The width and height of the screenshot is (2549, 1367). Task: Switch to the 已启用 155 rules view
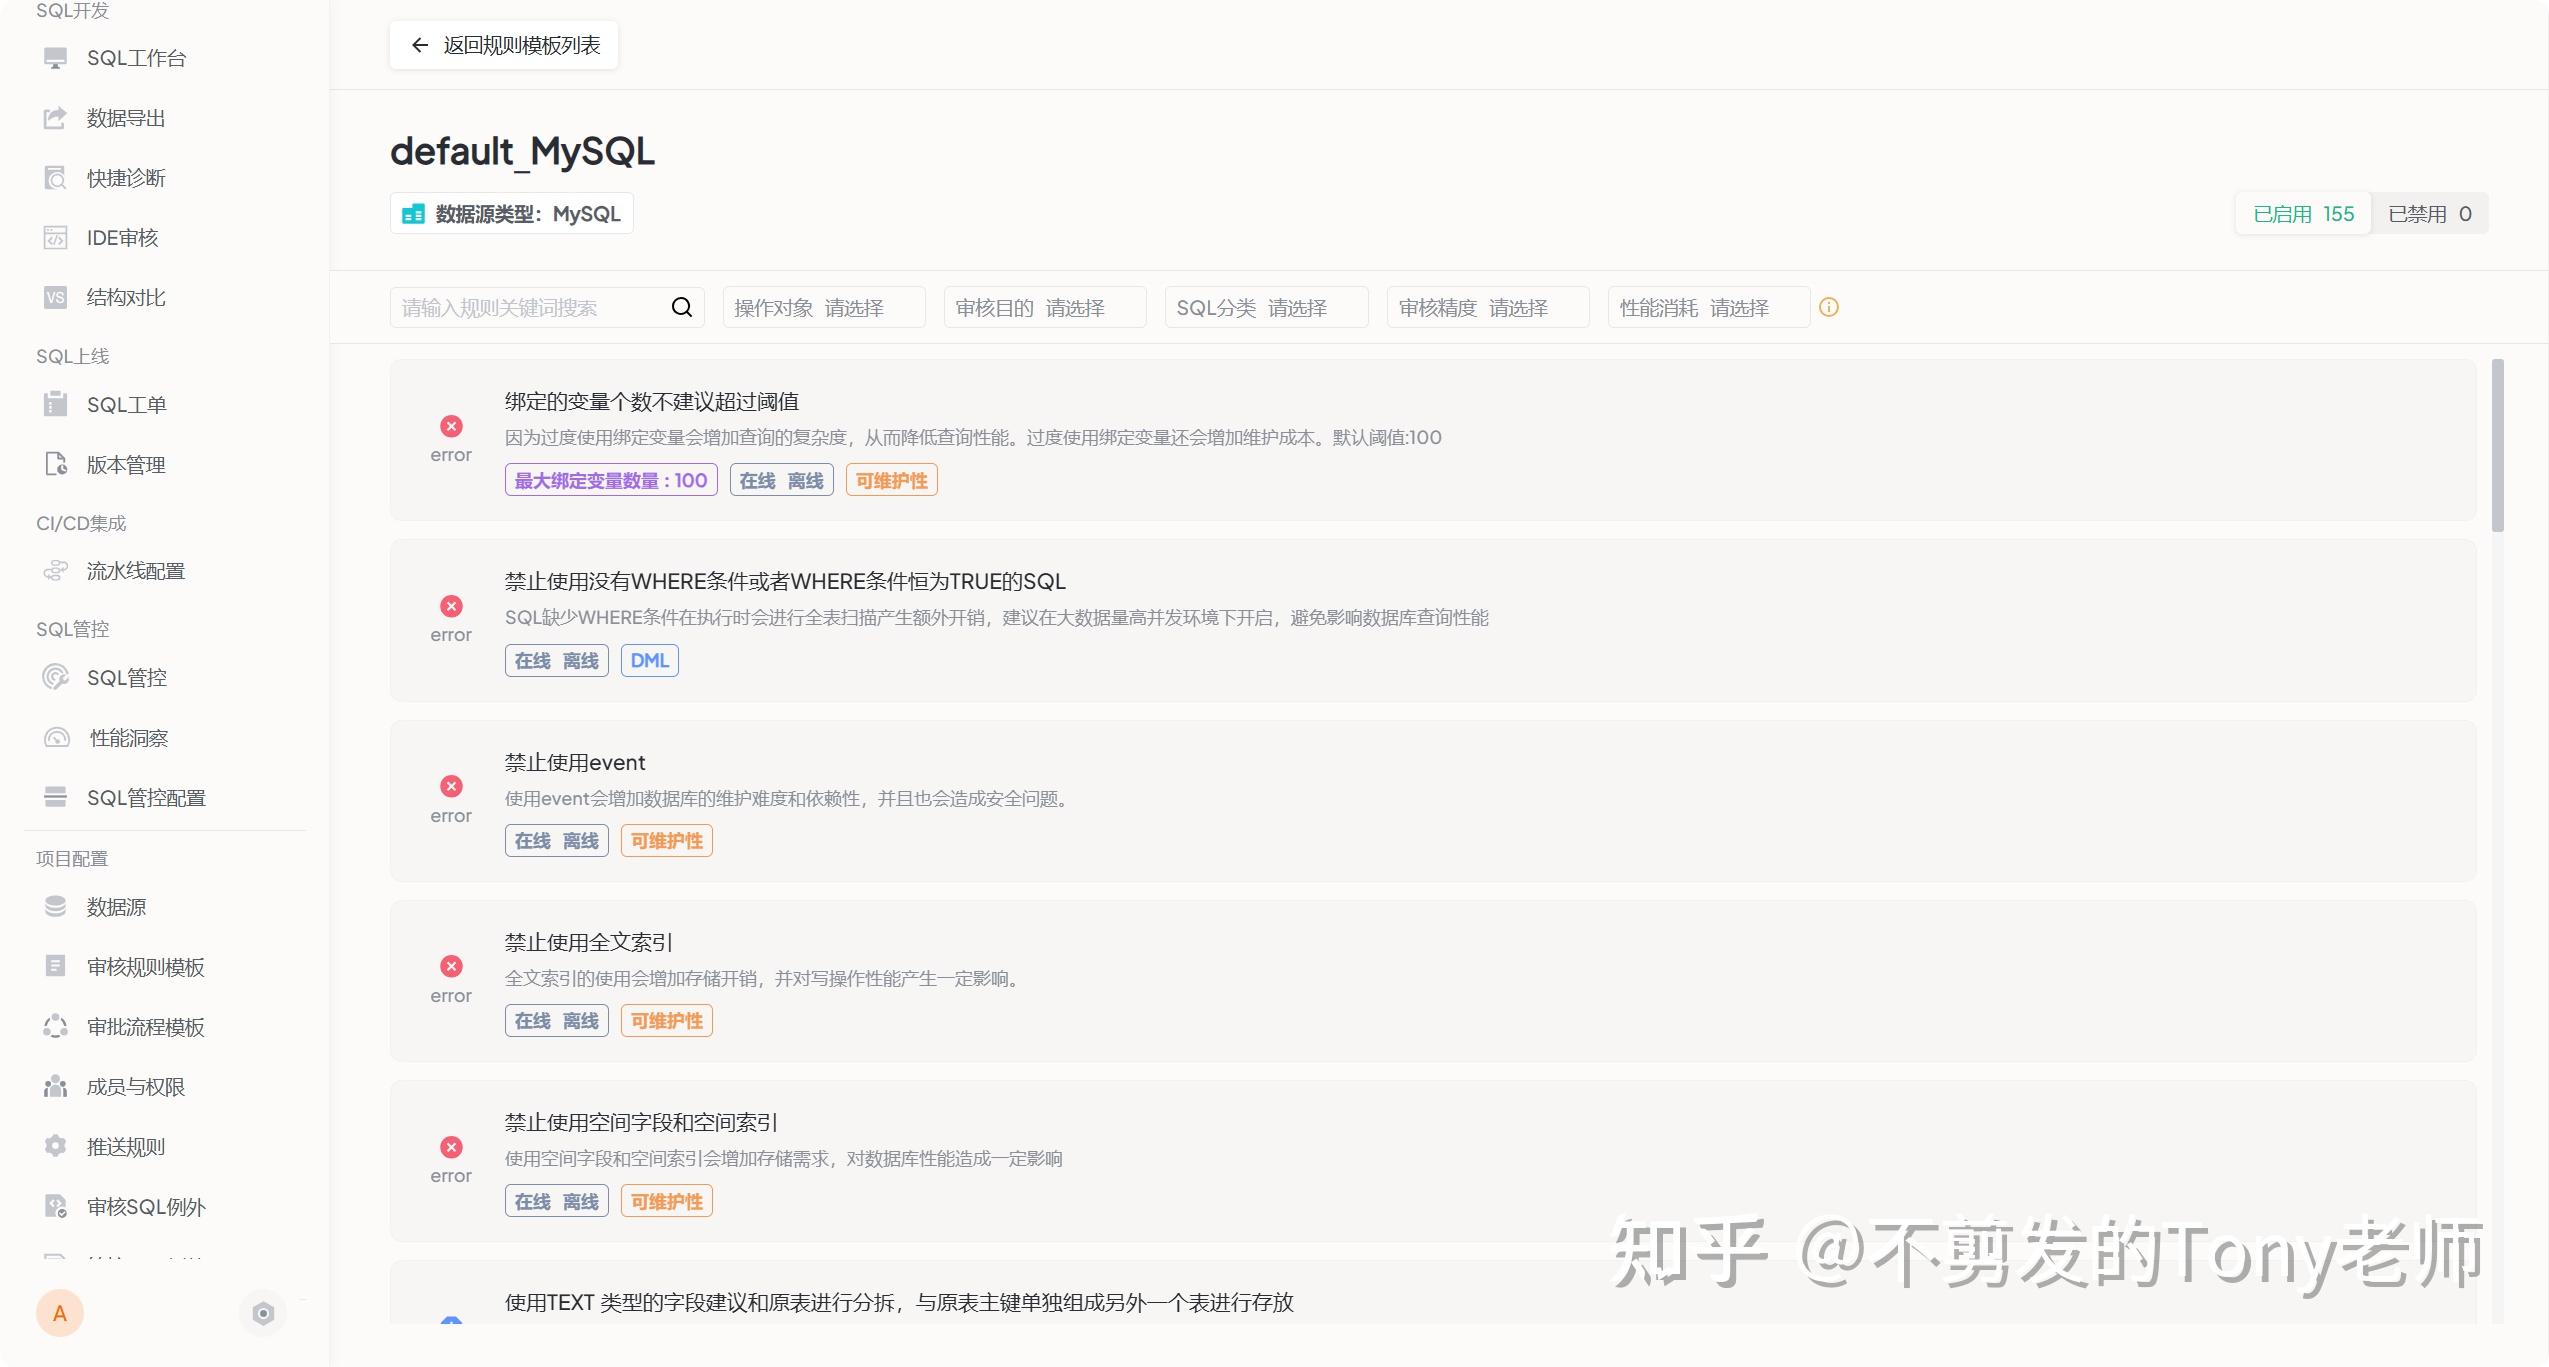(2302, 212)
